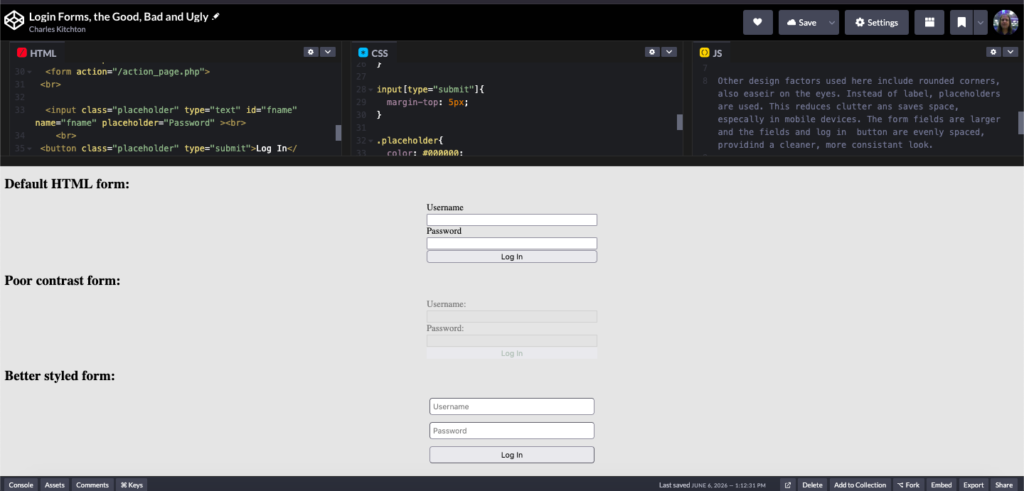Click the poor contrast Username field

(512, 317)
